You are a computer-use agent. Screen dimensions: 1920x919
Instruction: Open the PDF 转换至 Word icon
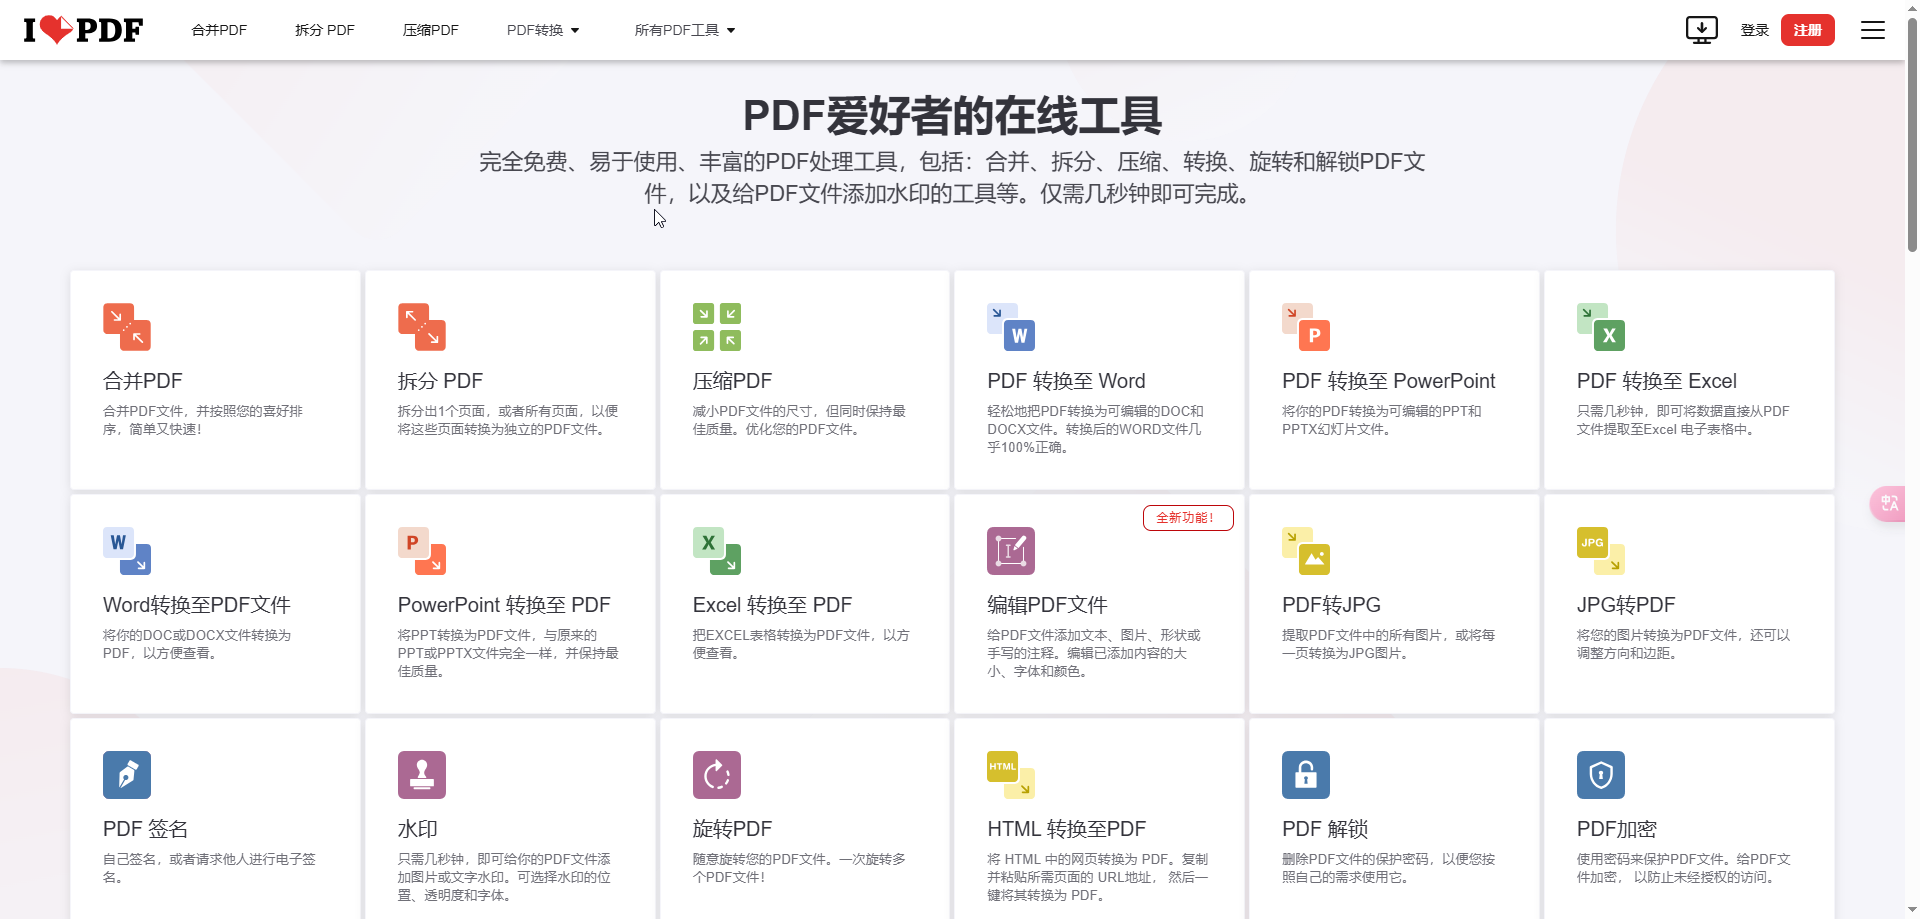pyautogui.click(x=1011, y=327)
